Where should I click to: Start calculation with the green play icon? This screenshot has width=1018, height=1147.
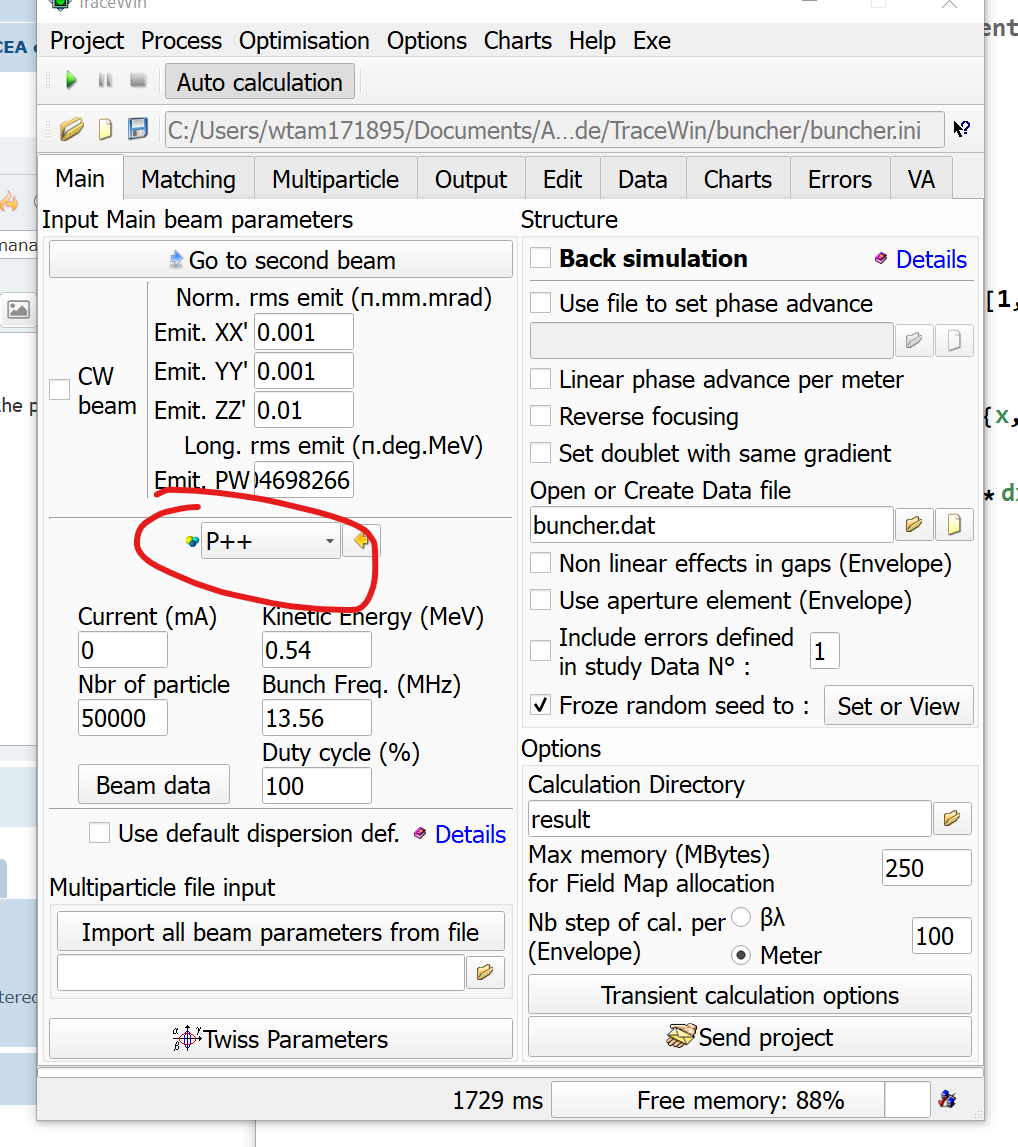click(x=71, y=80)
